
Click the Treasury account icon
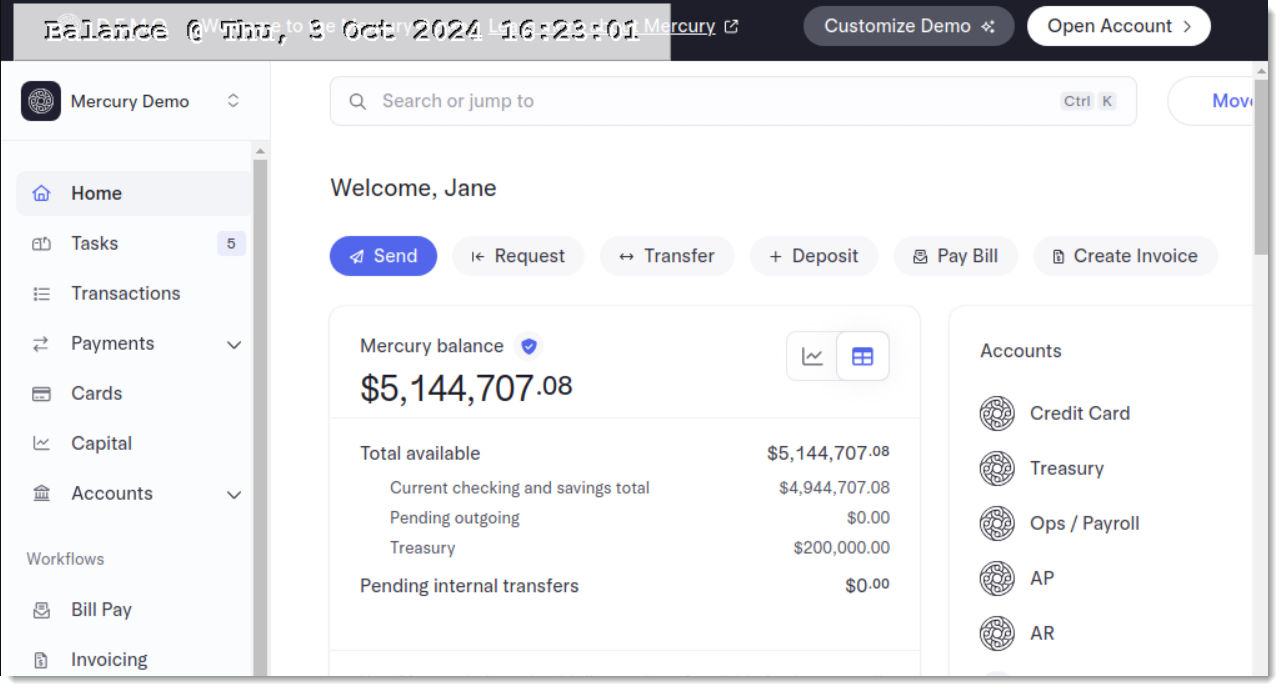[x=997, y=468]
